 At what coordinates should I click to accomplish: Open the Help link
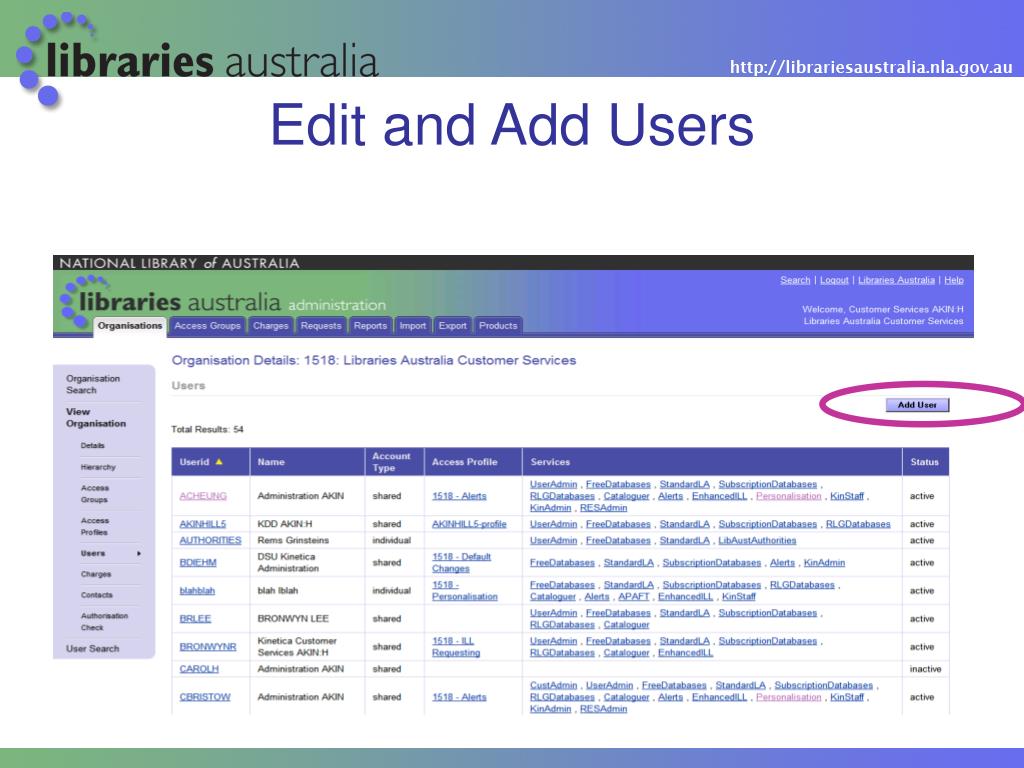[953, 280]
